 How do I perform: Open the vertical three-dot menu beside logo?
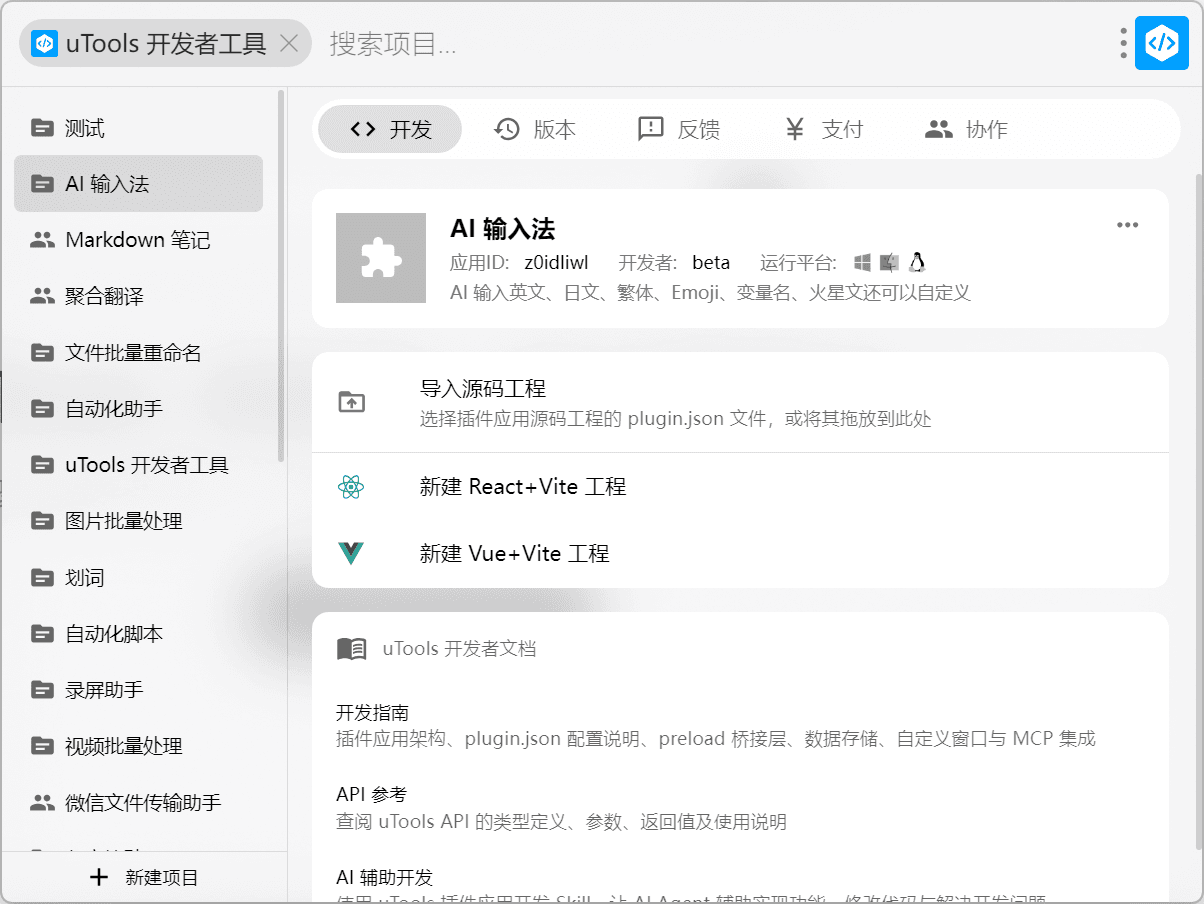coord(1124,43)
